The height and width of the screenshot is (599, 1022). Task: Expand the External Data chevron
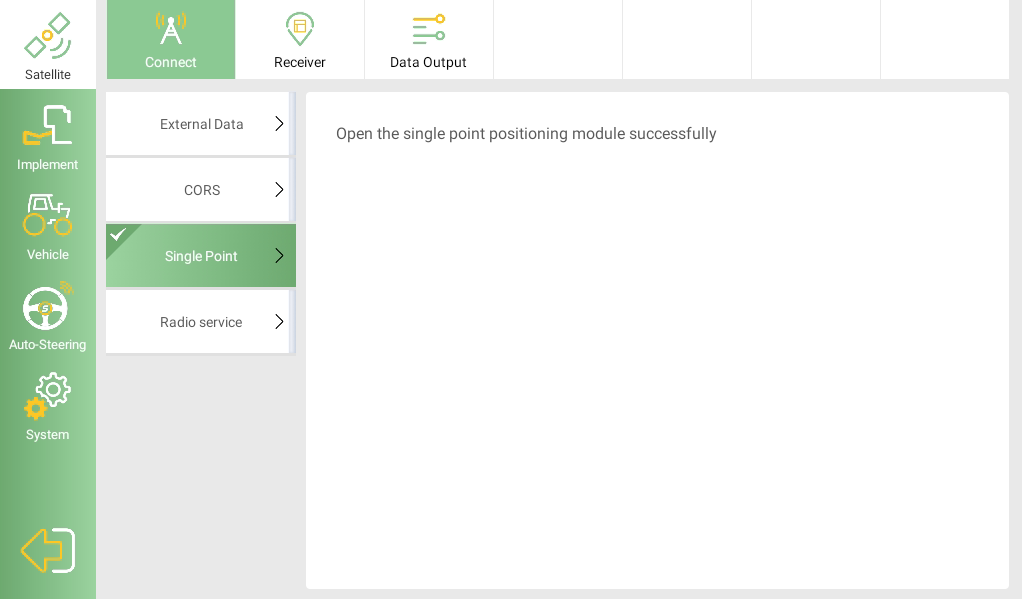[x=279, y=124]
